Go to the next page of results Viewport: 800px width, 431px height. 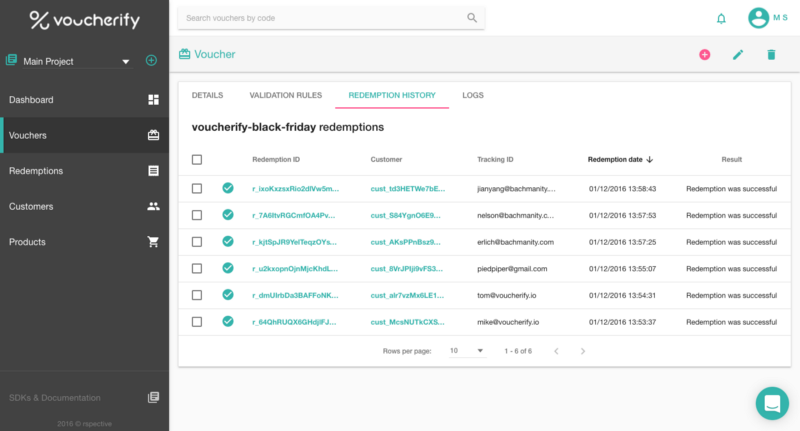pos(583,351)
